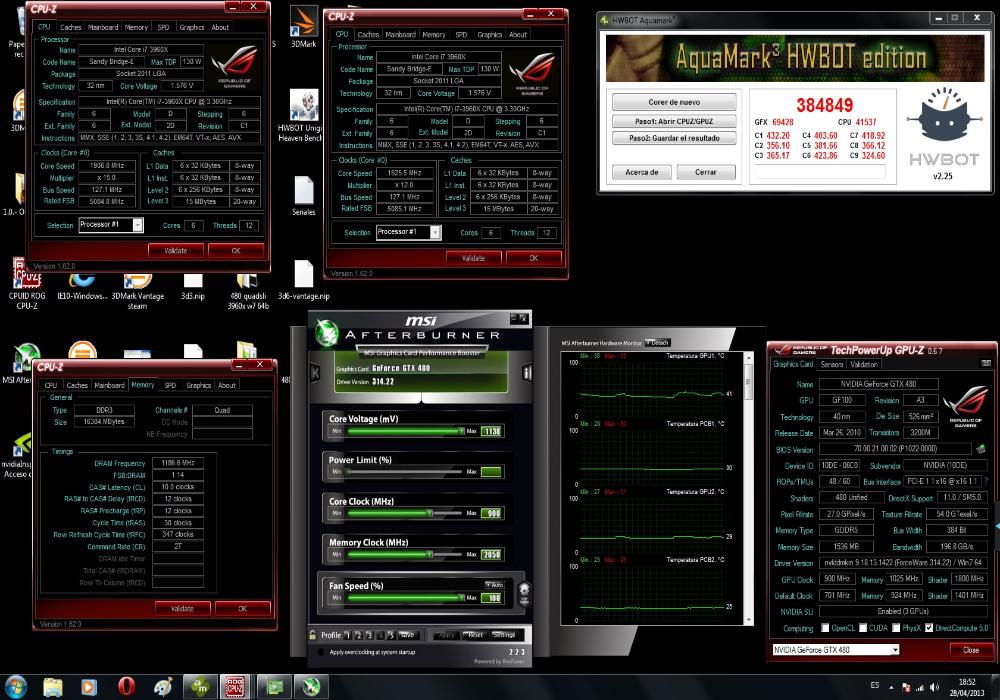Click OK in middle CPU-Z window
The width and height of the screenshot is (1000, 700).
point(534,258)
